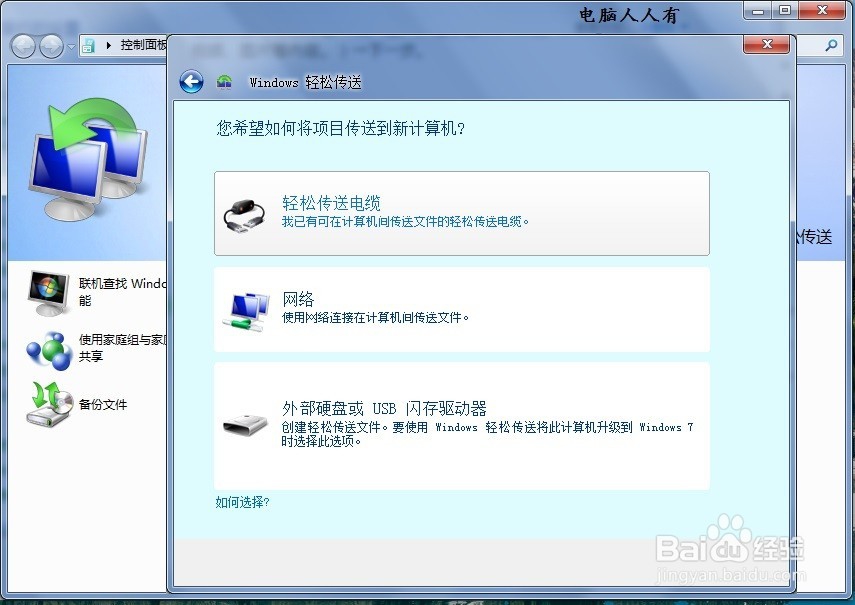Click the Windows Easy Transfer title icon
The height and width of the screenshot is (605, 855).
click(x=224, y=82)
